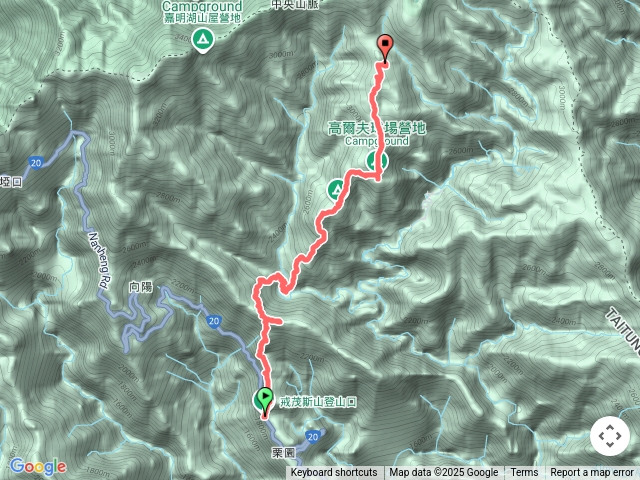Click Route 20 shield near 向陽
640x480 pixels.
point(214,321)
